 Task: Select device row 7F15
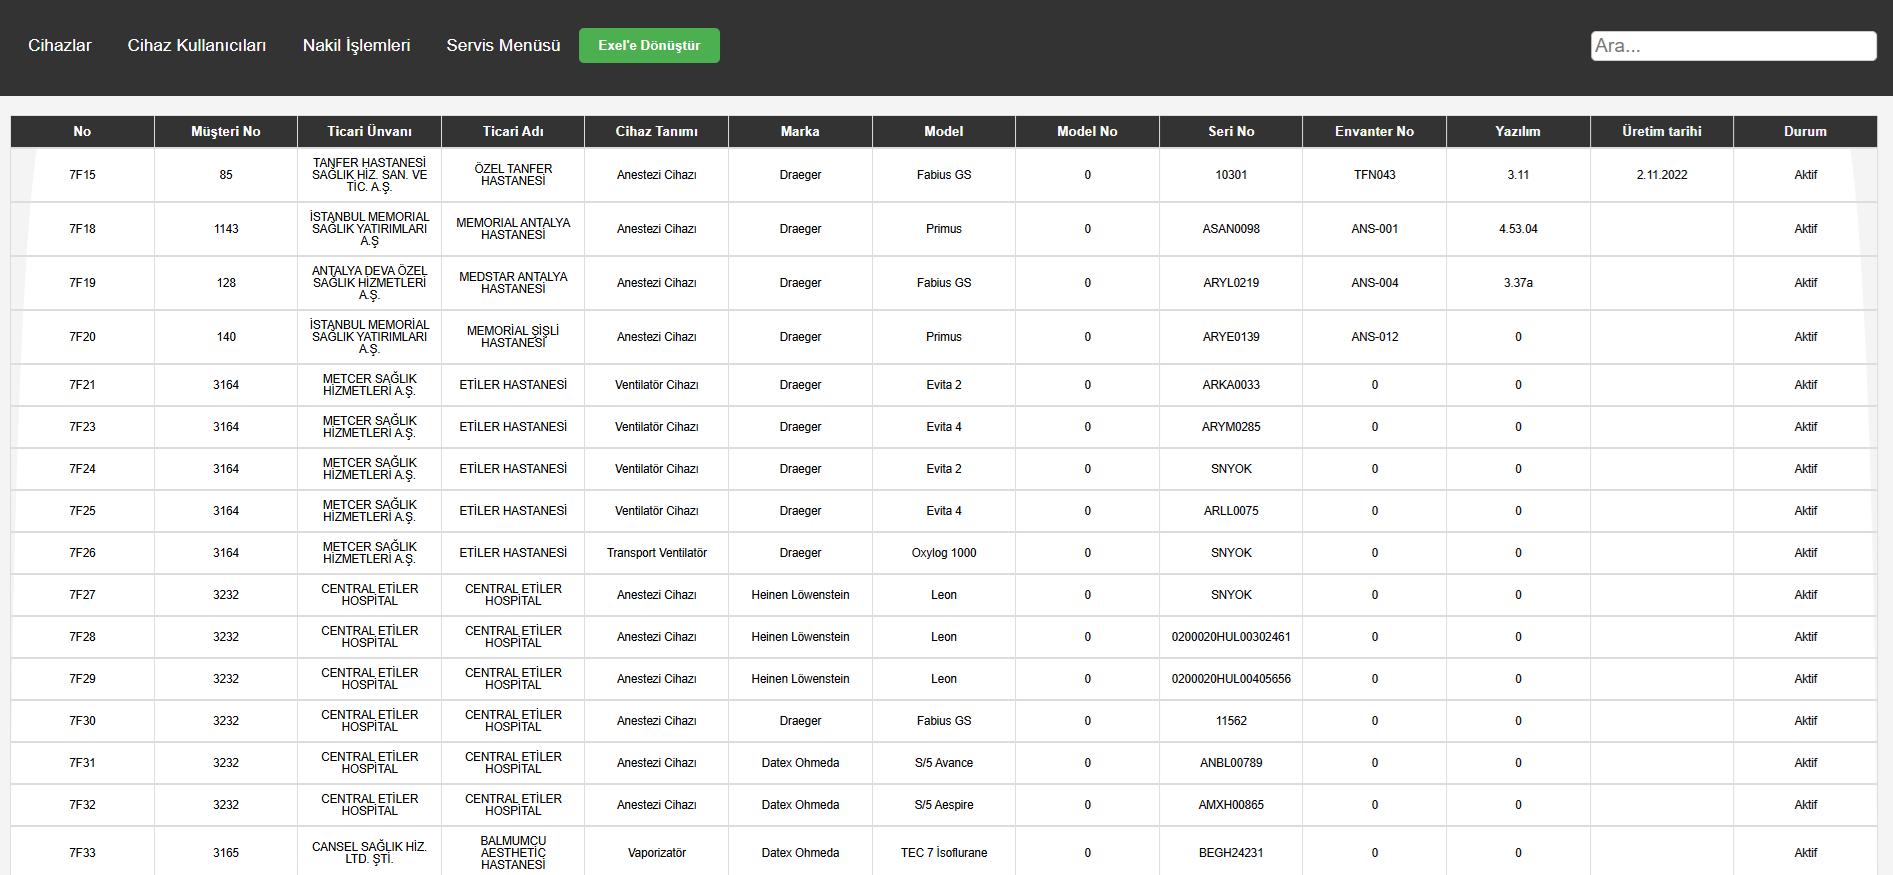click(82, 175)
